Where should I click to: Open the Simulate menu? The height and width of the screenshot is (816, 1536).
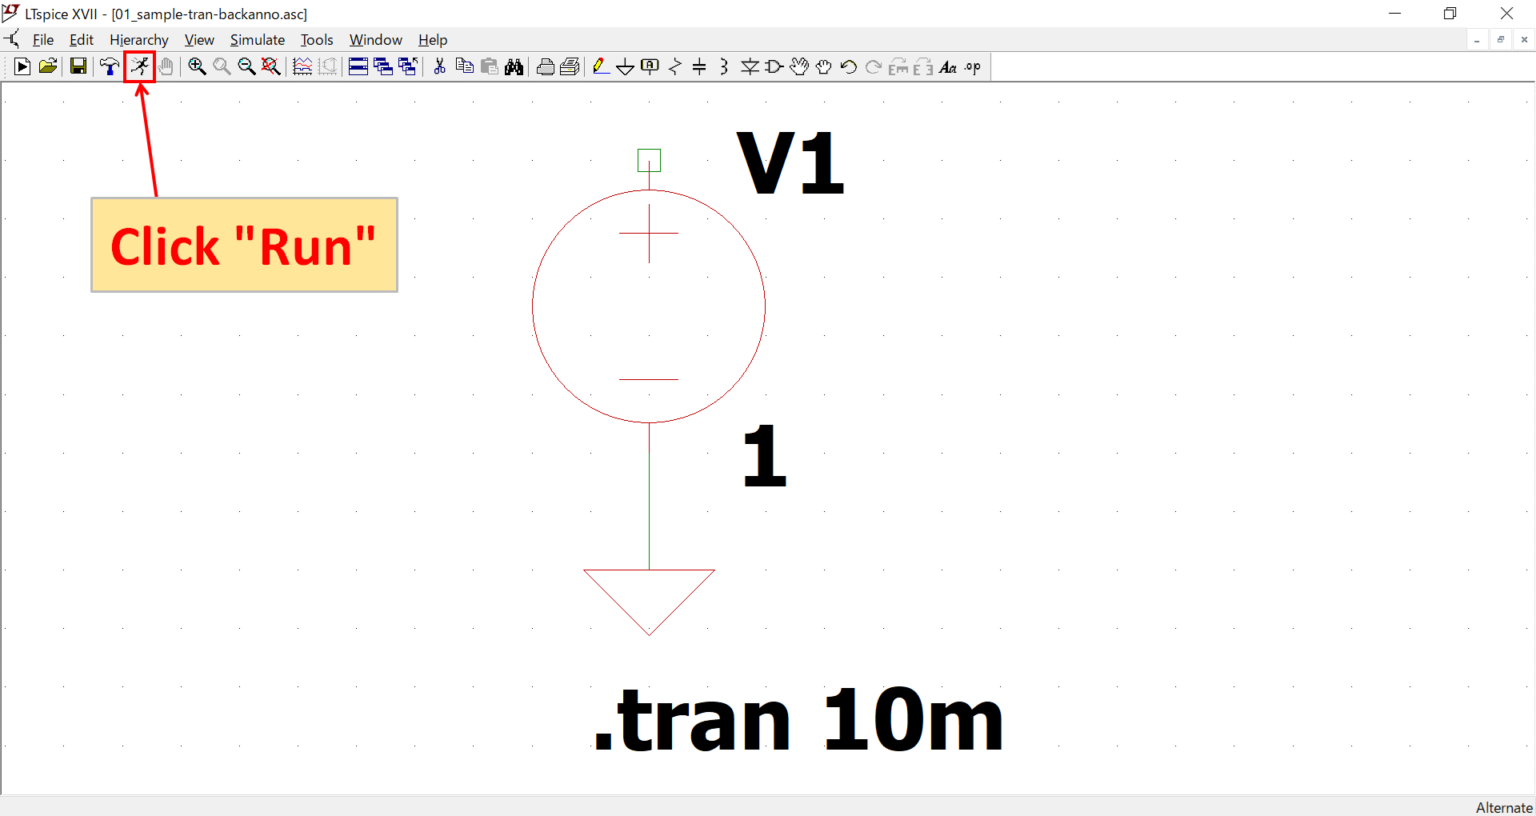coord(257,40)
